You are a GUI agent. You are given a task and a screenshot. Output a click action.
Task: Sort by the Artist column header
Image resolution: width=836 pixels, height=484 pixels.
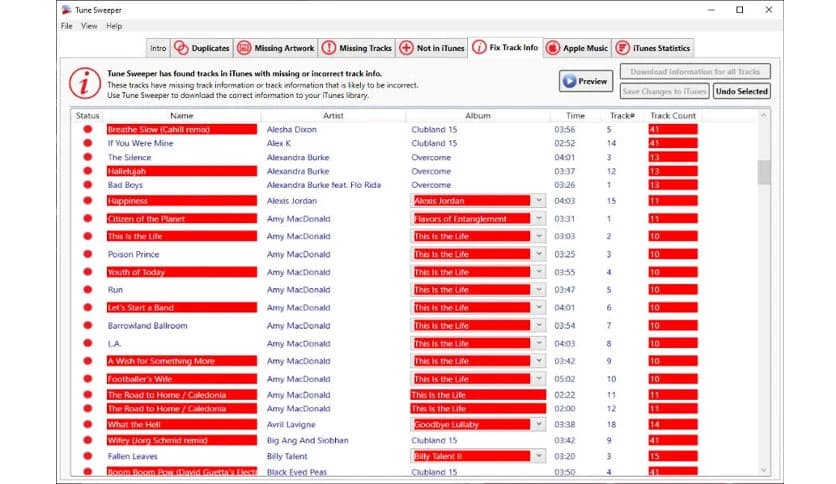pos(333,115)
